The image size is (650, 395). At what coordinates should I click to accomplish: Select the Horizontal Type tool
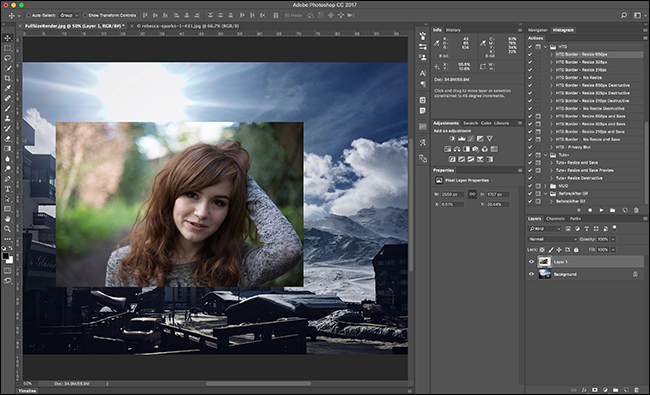click(x=7, y=189)
